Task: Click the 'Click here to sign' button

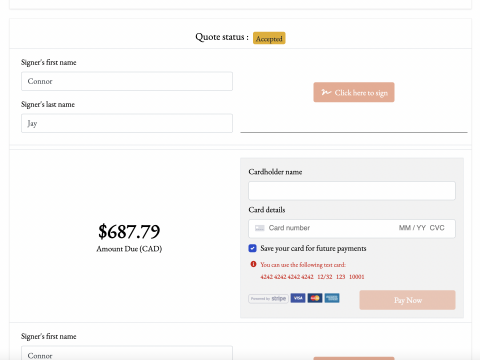Action: click(x=354, y=92)
